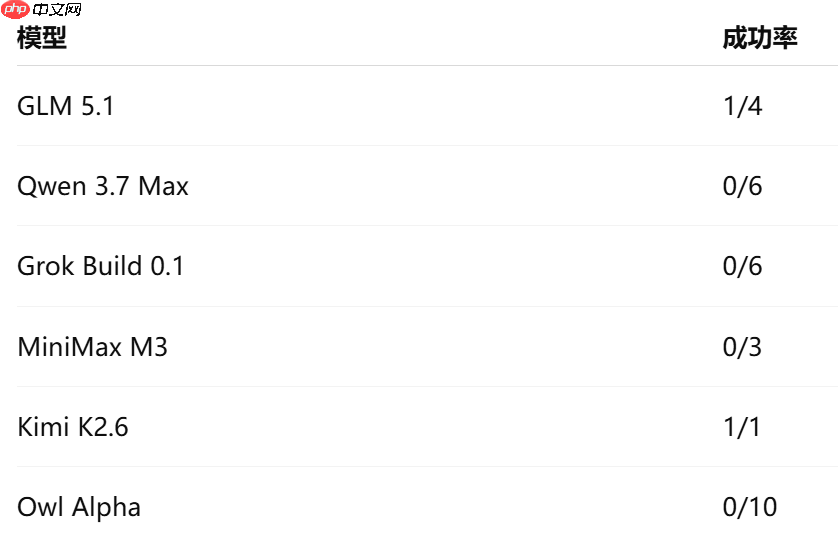The image size is (838, 554).
Task: Click the 1/1 success rate value
Action: (x=742, y=427)
